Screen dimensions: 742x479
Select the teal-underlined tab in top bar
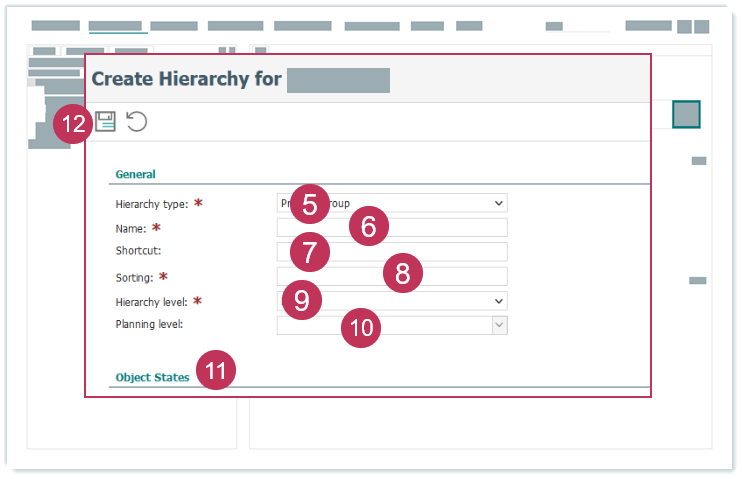117,26
